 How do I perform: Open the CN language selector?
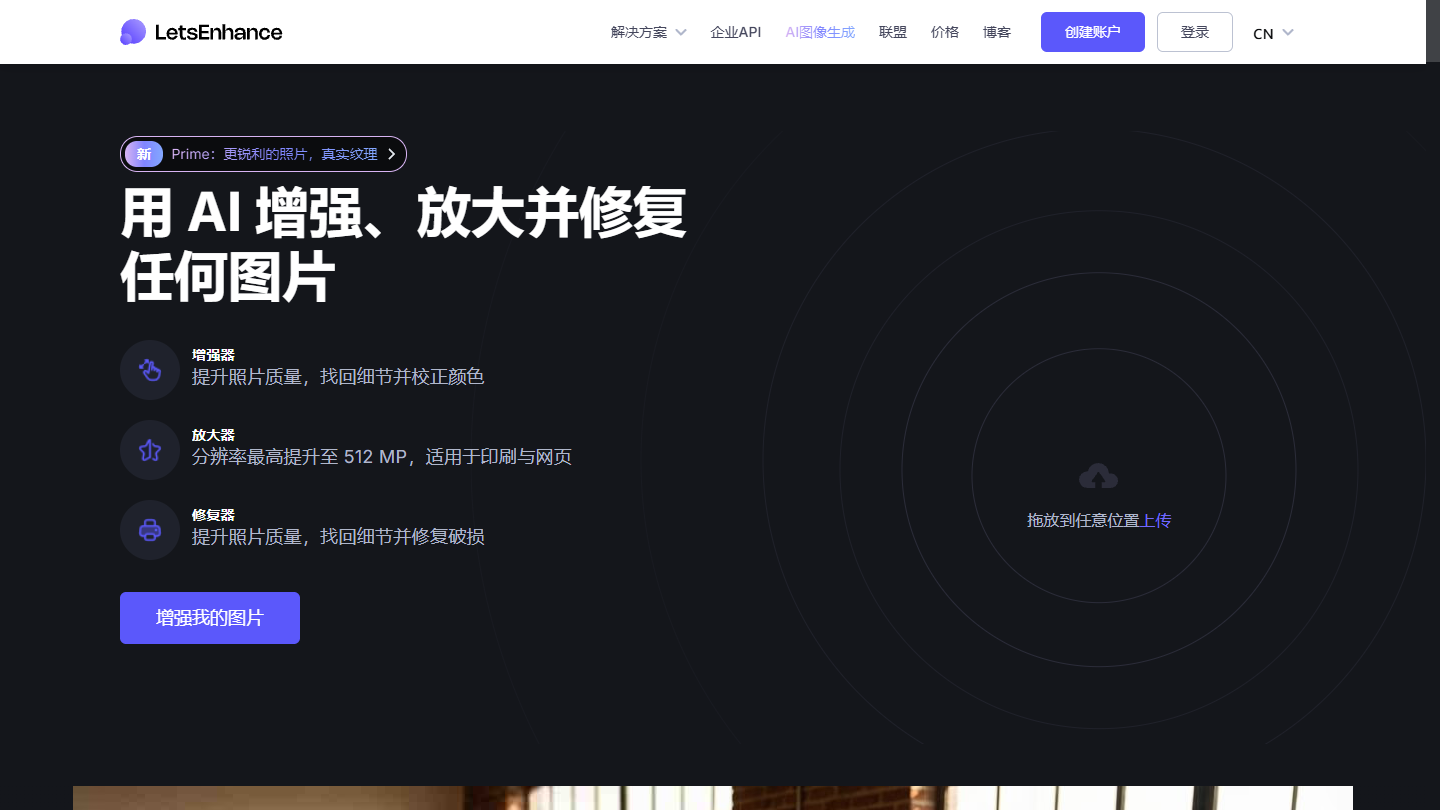tap(1273, 33)
